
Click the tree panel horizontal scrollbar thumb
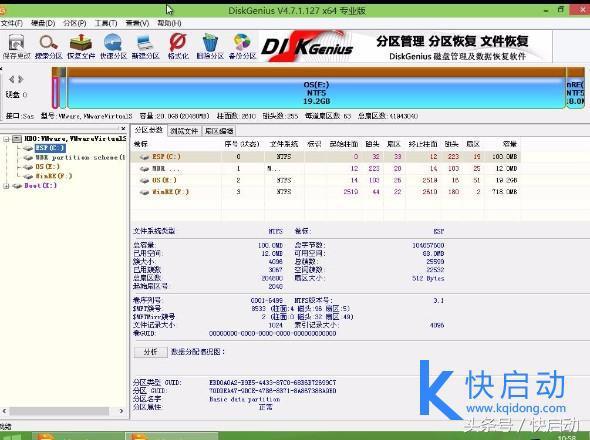[x=59, y=411]
